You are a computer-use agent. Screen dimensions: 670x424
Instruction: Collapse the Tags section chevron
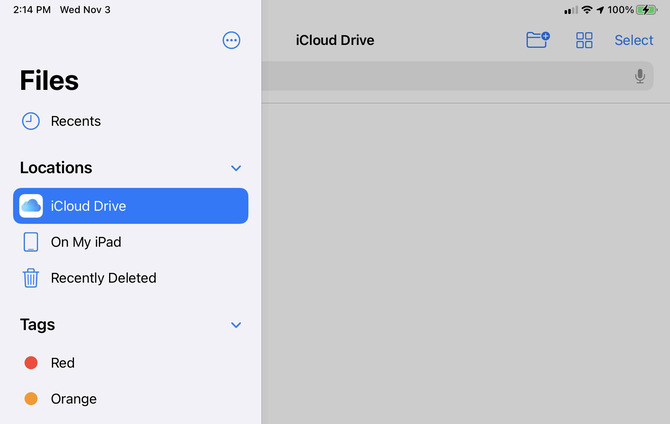point(236,325)
